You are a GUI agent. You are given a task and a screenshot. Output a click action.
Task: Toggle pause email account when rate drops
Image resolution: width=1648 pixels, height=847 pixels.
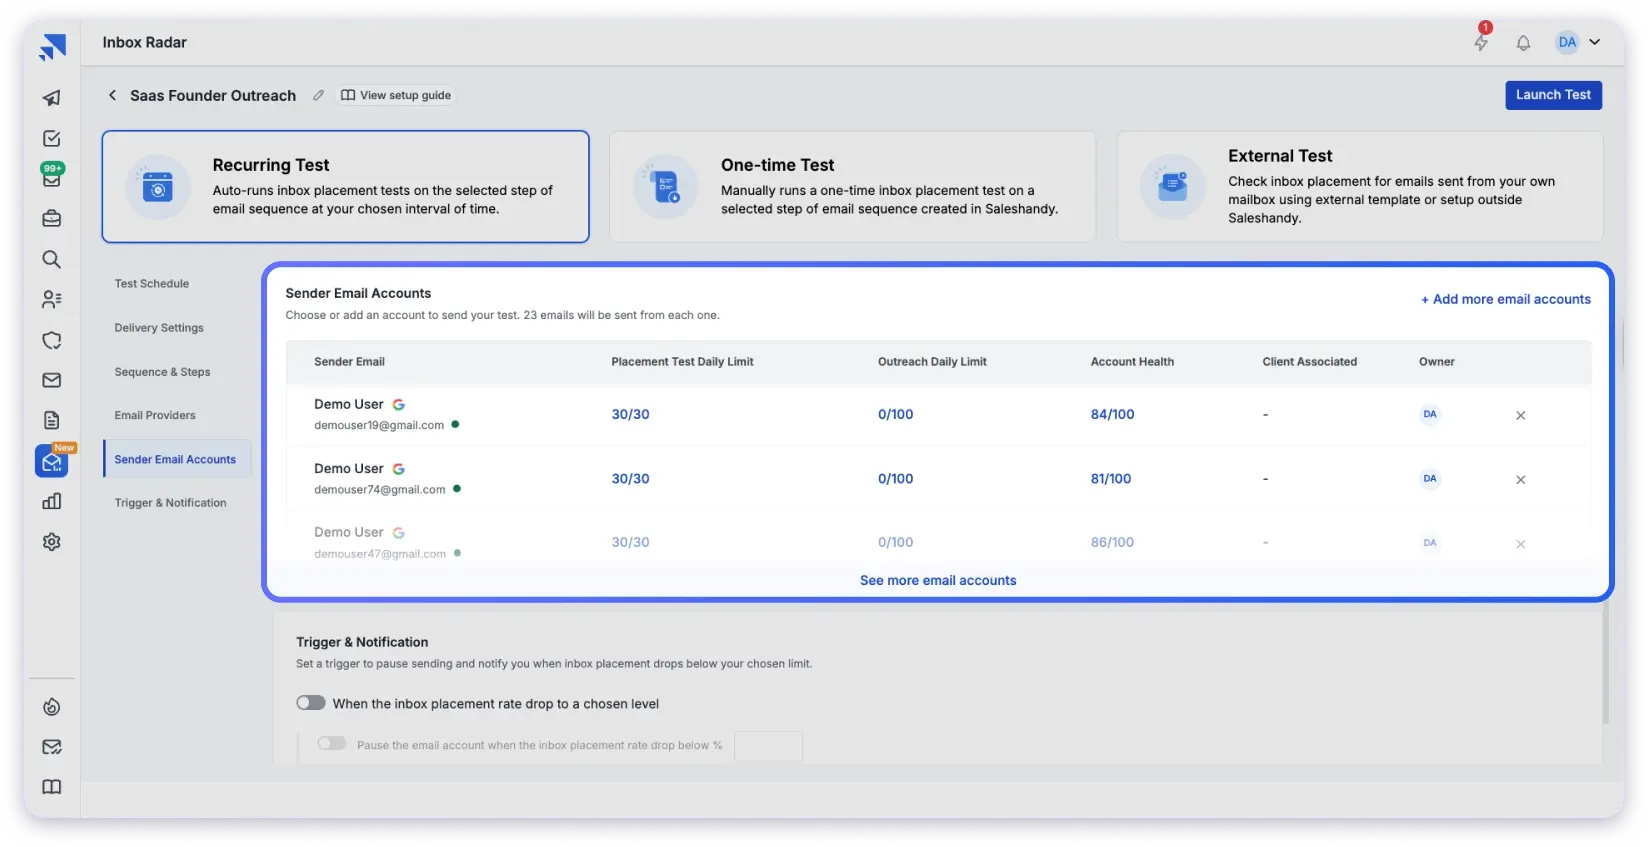pos(332,744)
